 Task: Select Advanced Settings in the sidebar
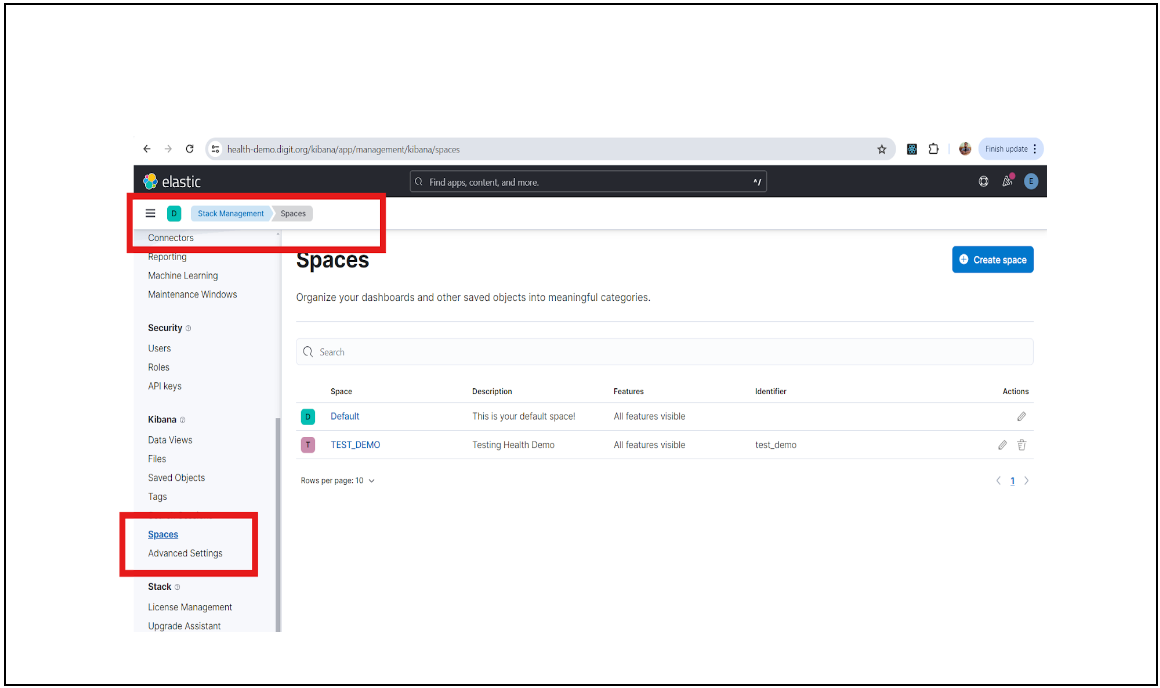coord(185,553)
